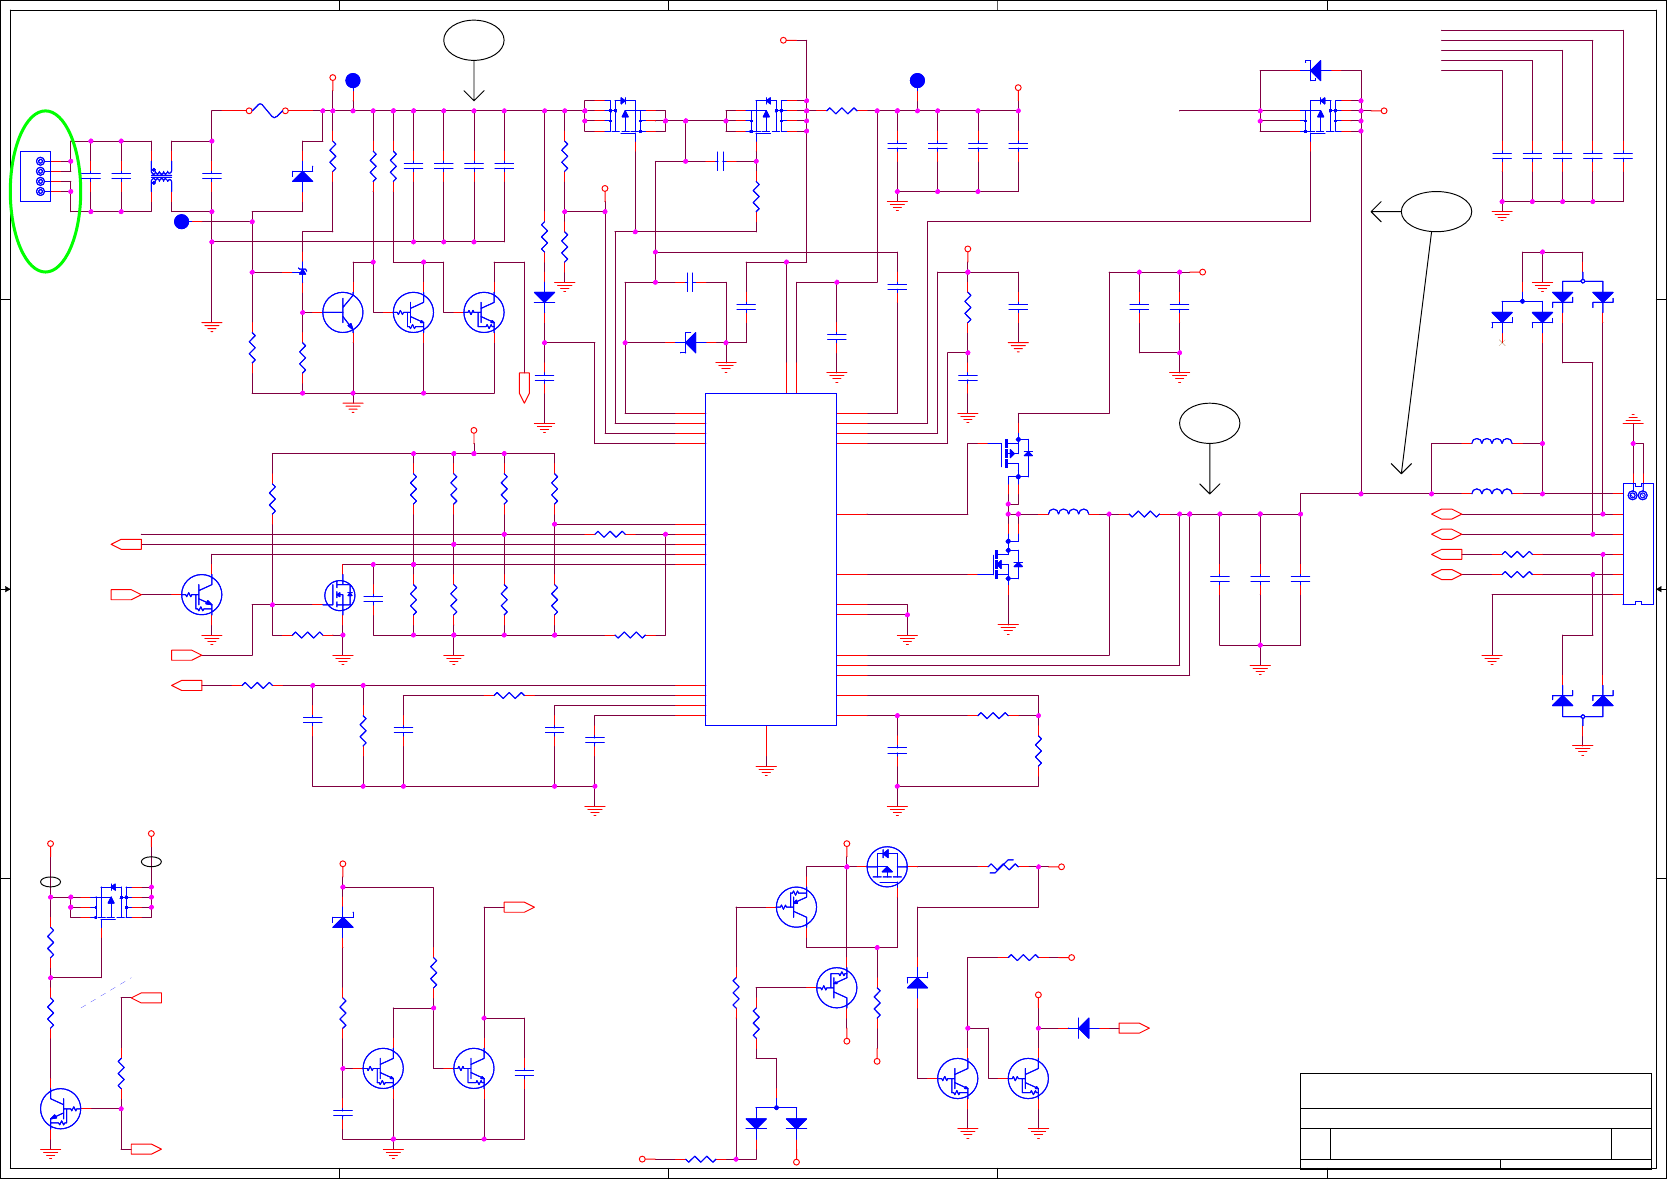Select the upper transistor of bottom-center PNP pair
The height and width of the screenshot is (1179, 1667).
[x=797, y=907]
